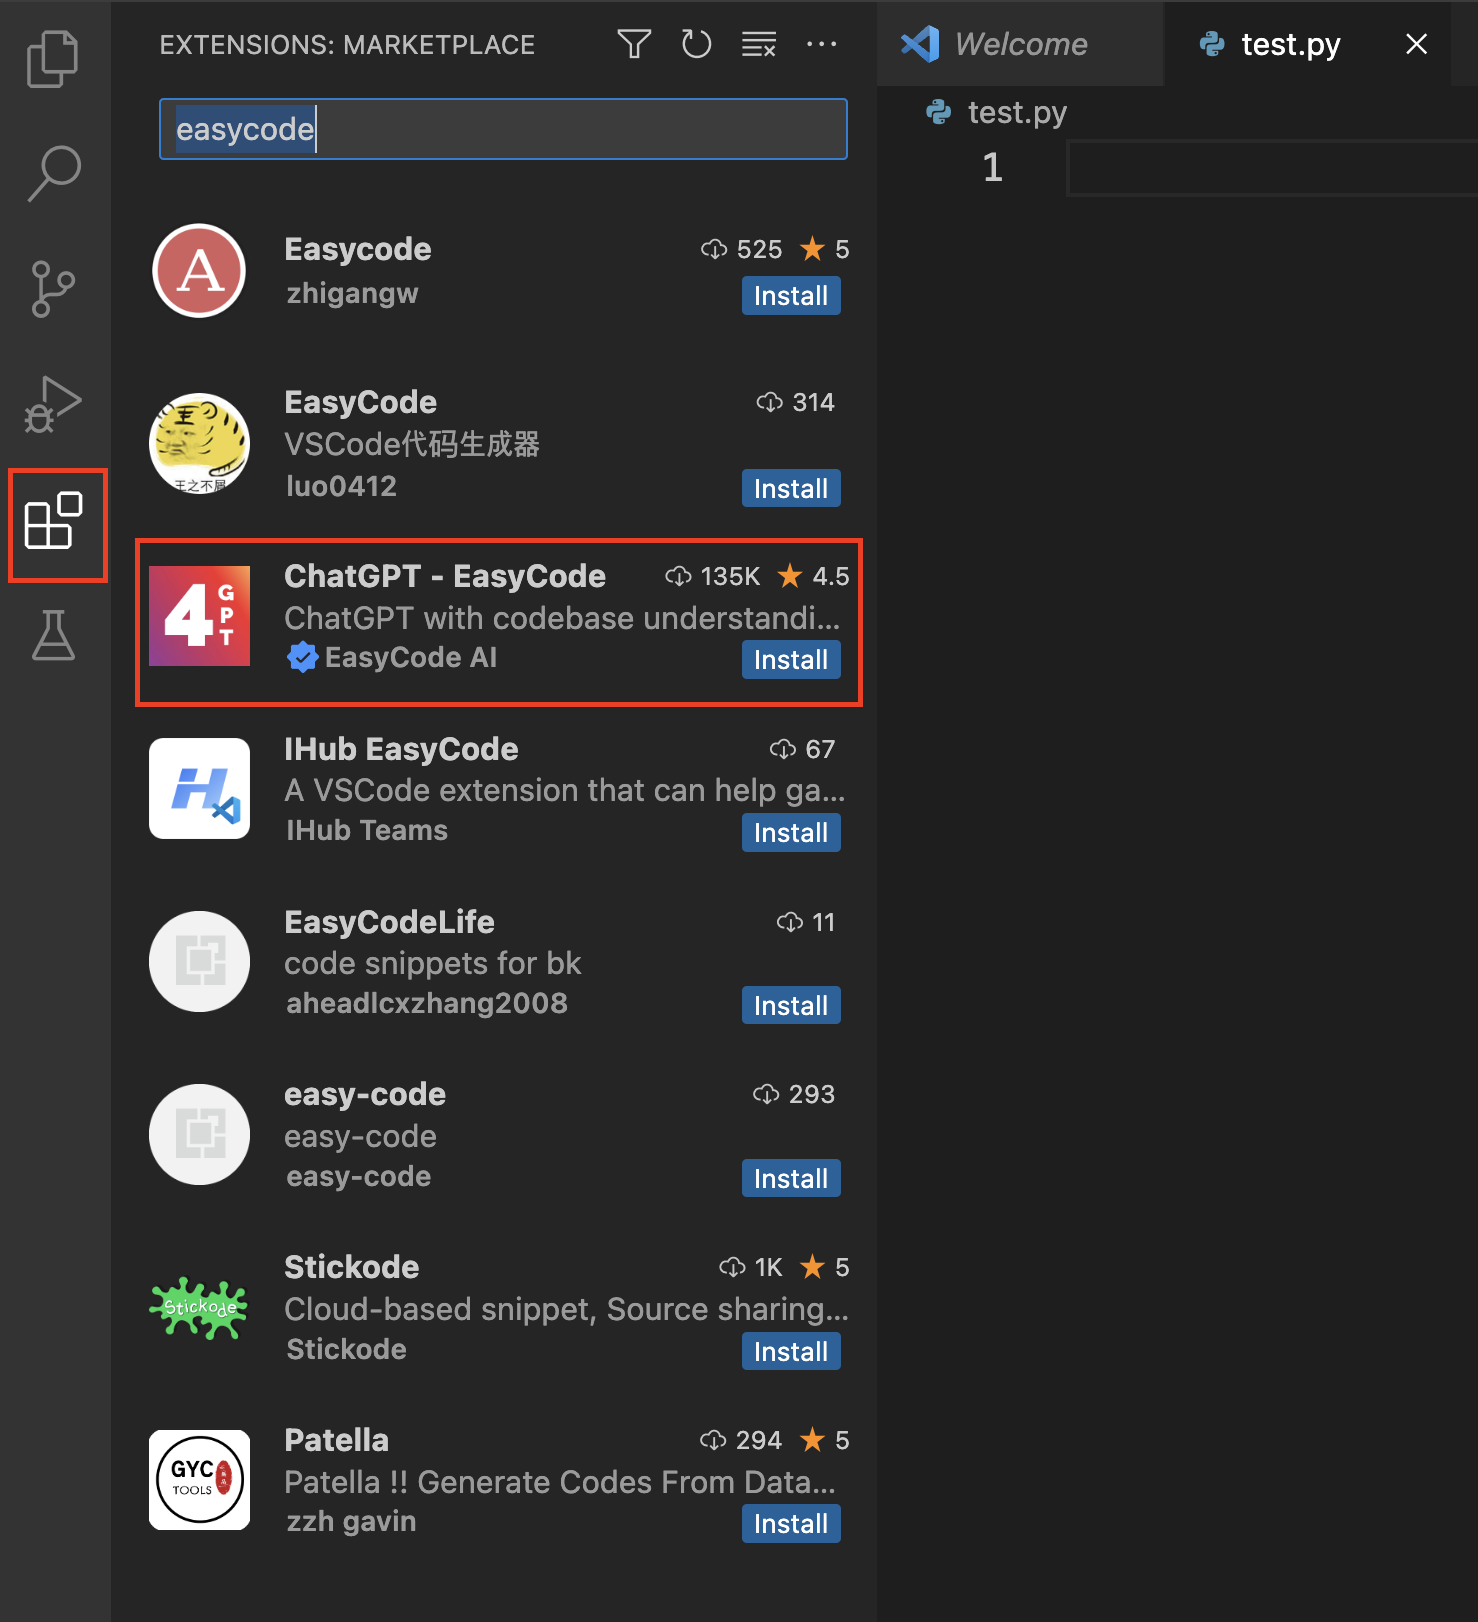Viewport: 1478px width, 1622px height.
Task: Open the tiger logo EasyCode thumbnail
Action: pyautogui.click(x=199, y=443)
